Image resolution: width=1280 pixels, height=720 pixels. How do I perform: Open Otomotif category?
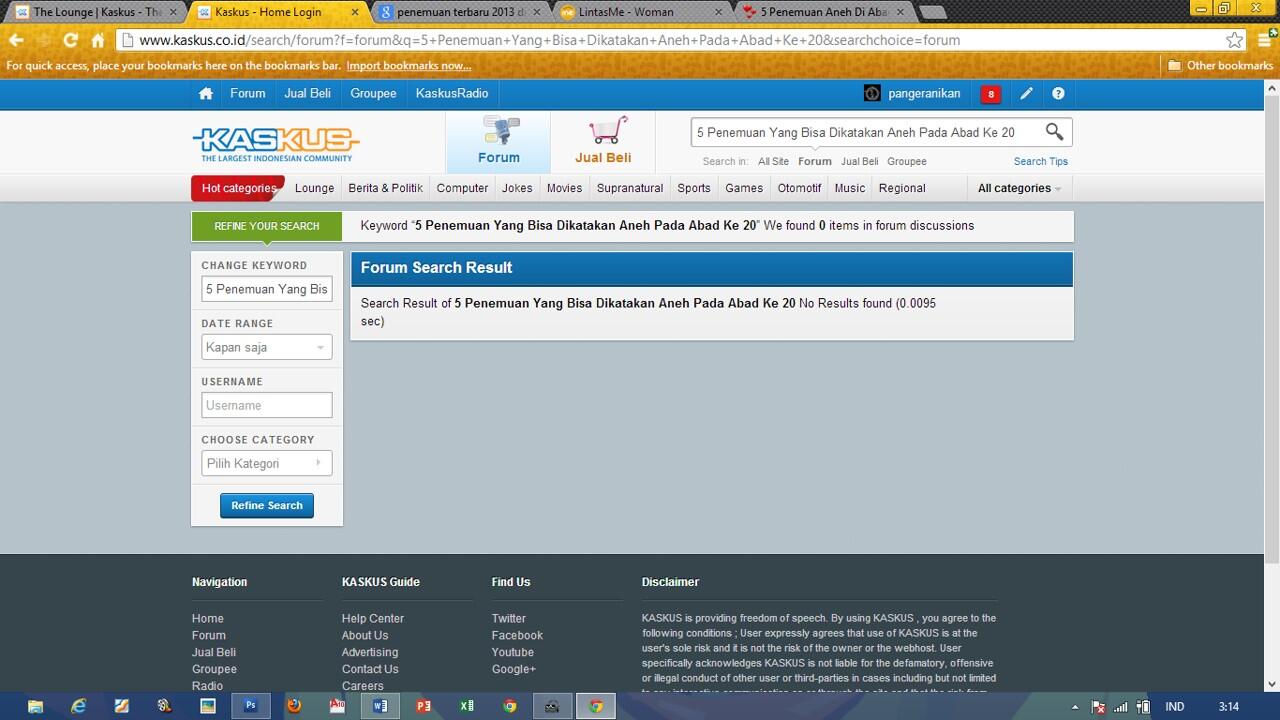coord(799,188)
